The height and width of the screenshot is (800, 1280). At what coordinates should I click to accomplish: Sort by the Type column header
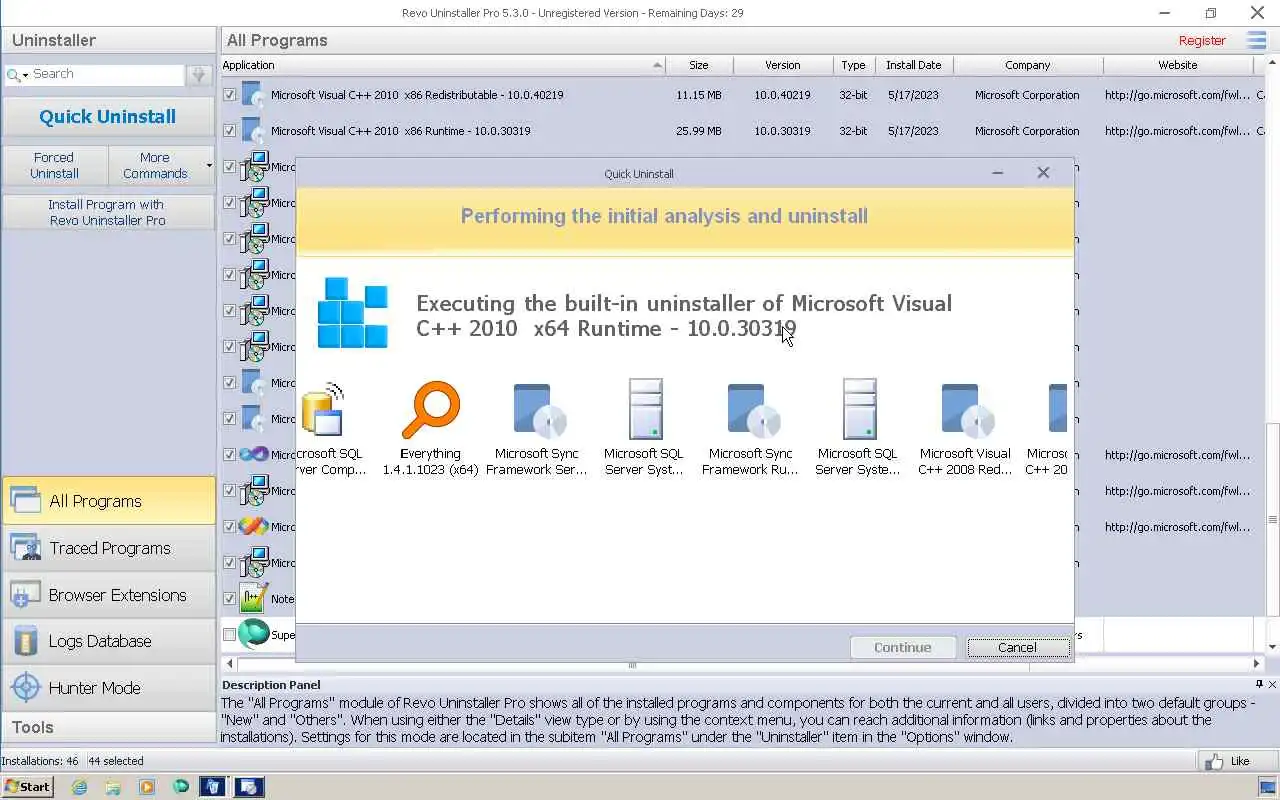853,65
